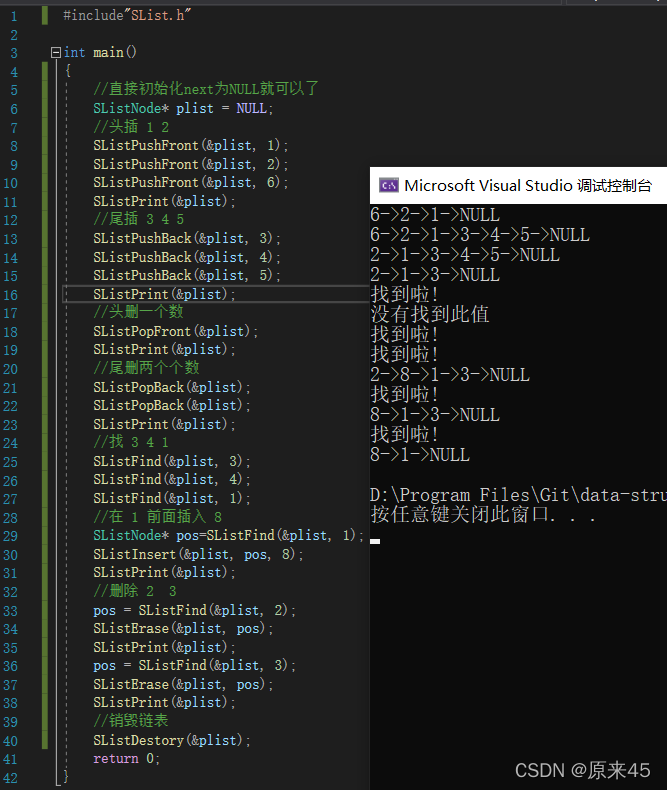Image resolution: width=667 pixels, height=790 pixels.
Task: Click the comment '//删除 2 3'
Action: pos(135,591)
